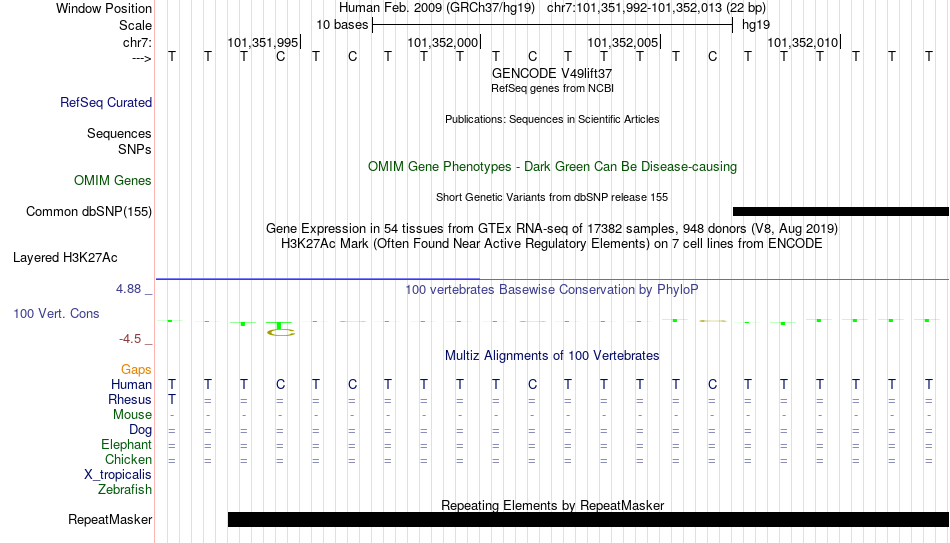Click the Common dbSNP(155) track label

[x=88, y=212]
